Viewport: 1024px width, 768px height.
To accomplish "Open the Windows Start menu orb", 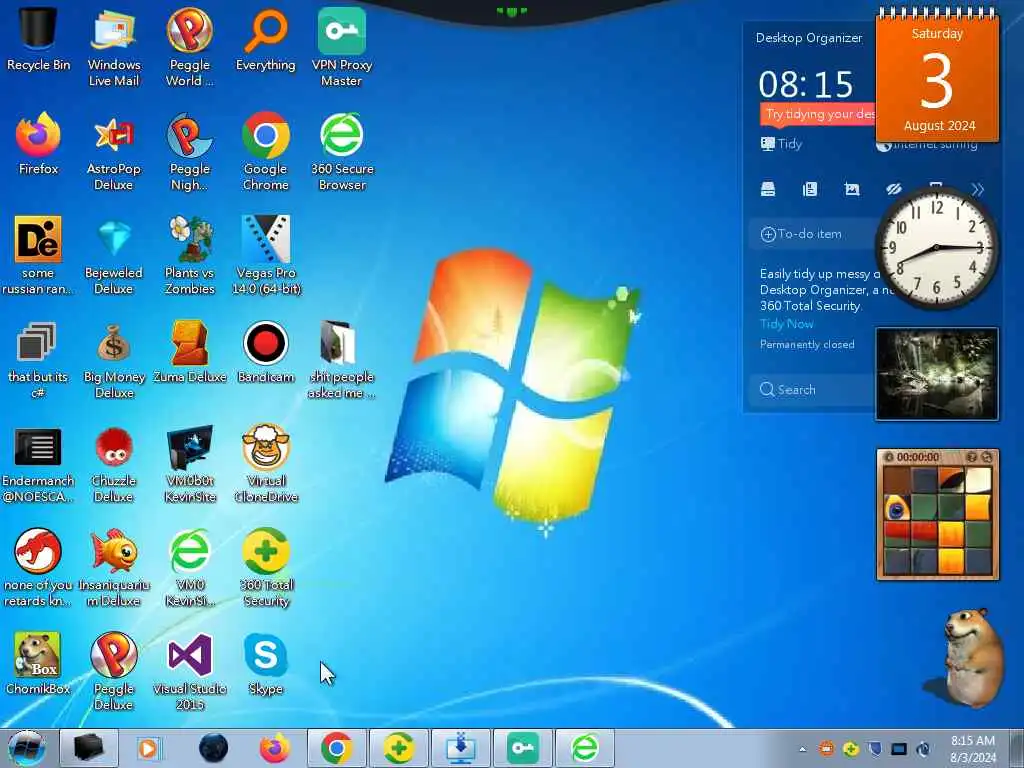I will [x=26, y=748].
